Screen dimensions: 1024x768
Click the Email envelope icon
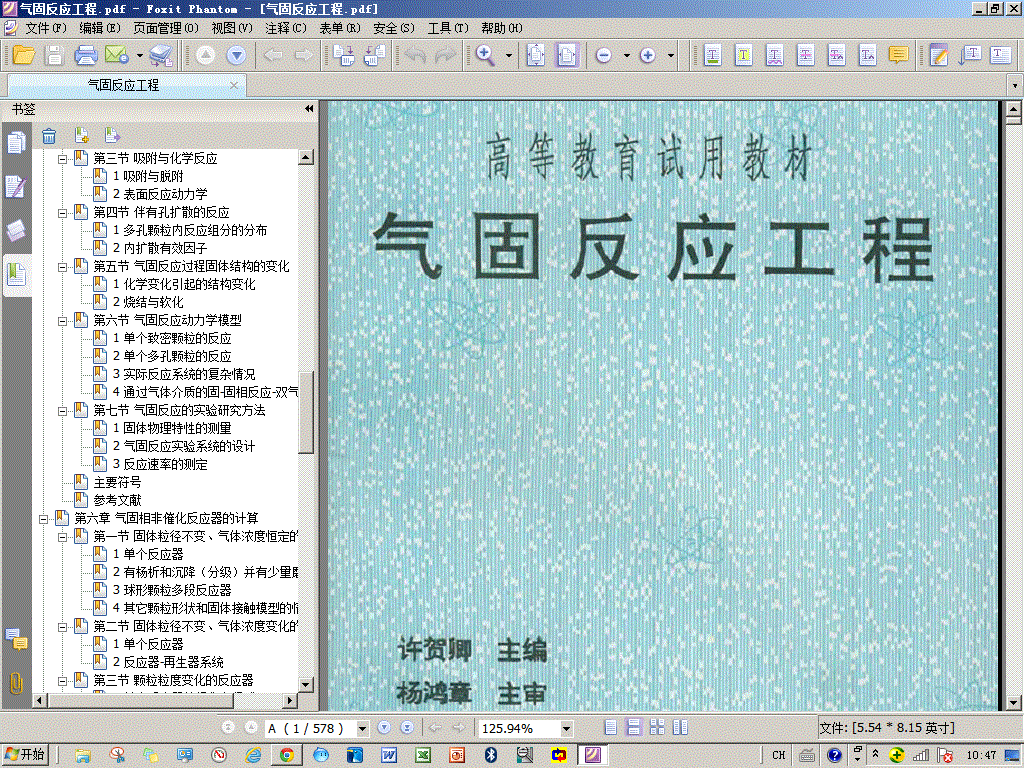(117, 56)
